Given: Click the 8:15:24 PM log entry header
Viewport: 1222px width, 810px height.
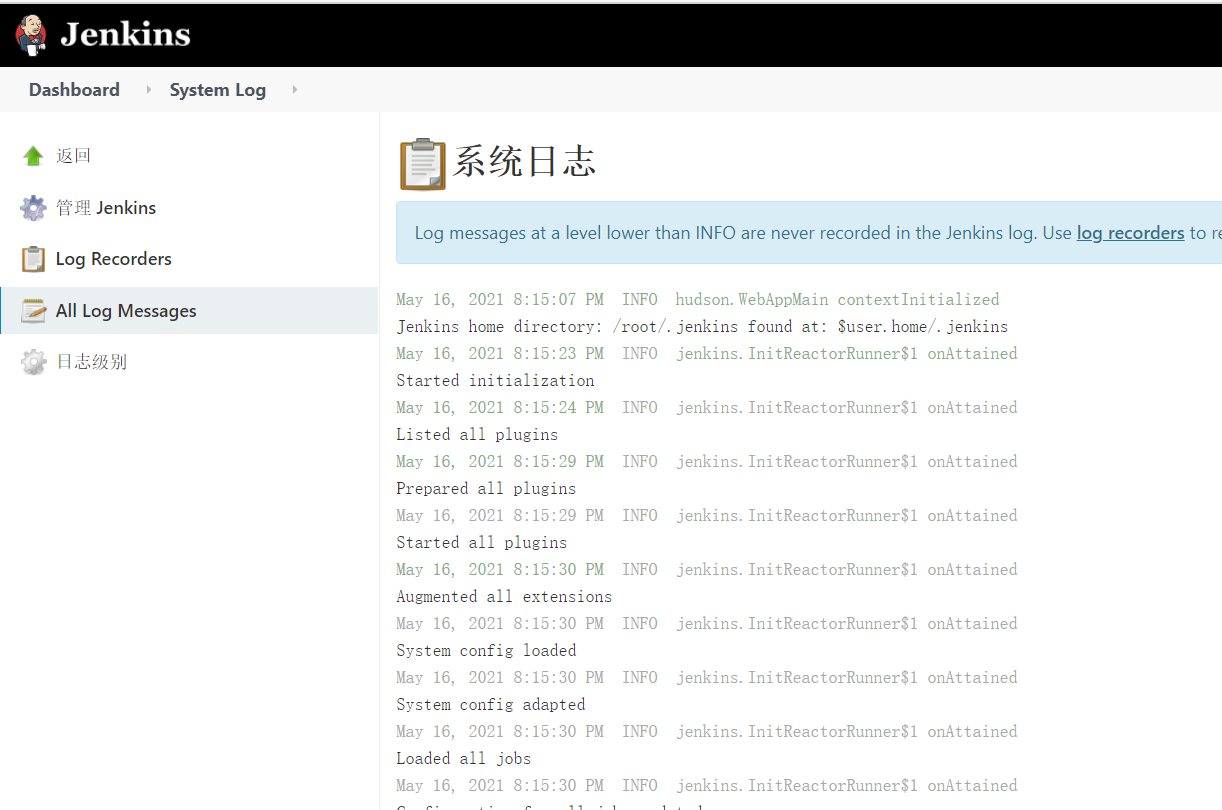Looking at the screenshot, I should tap(706, 408).
